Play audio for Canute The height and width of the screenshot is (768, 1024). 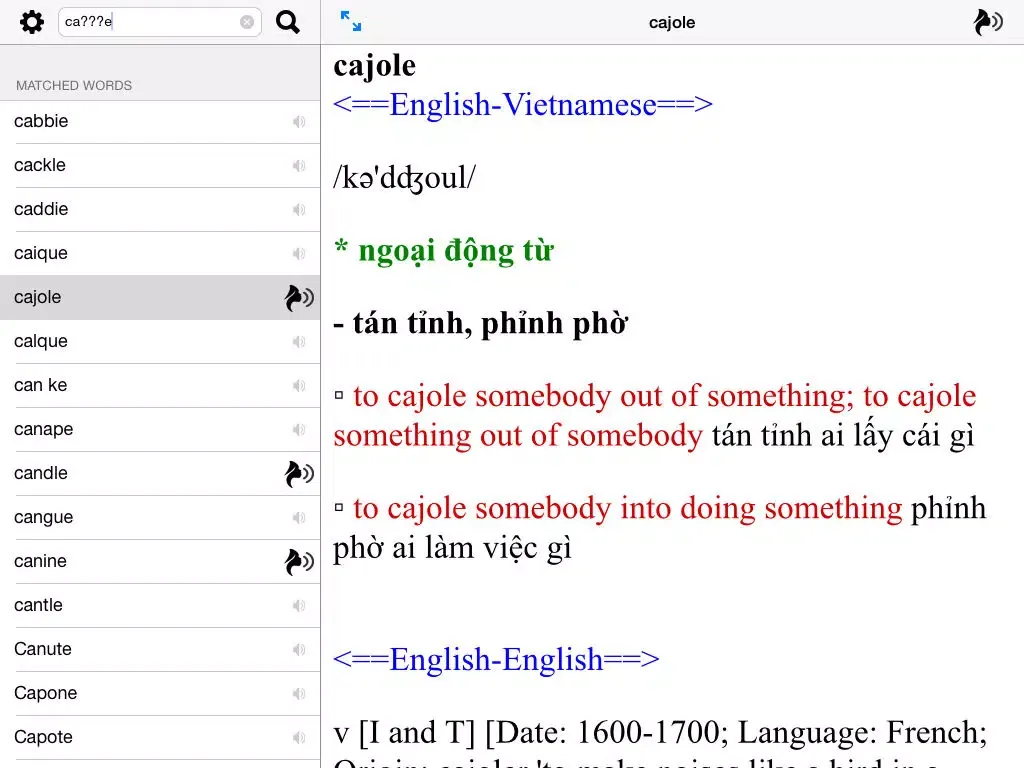[x=298, y=650]
